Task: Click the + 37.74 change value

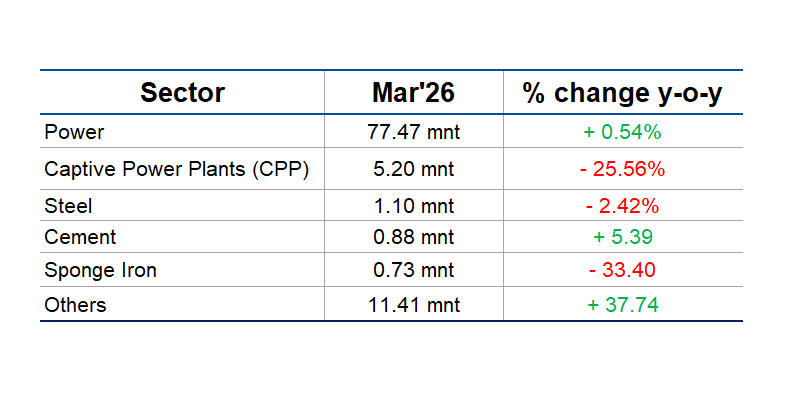Action: click(622, 305)
